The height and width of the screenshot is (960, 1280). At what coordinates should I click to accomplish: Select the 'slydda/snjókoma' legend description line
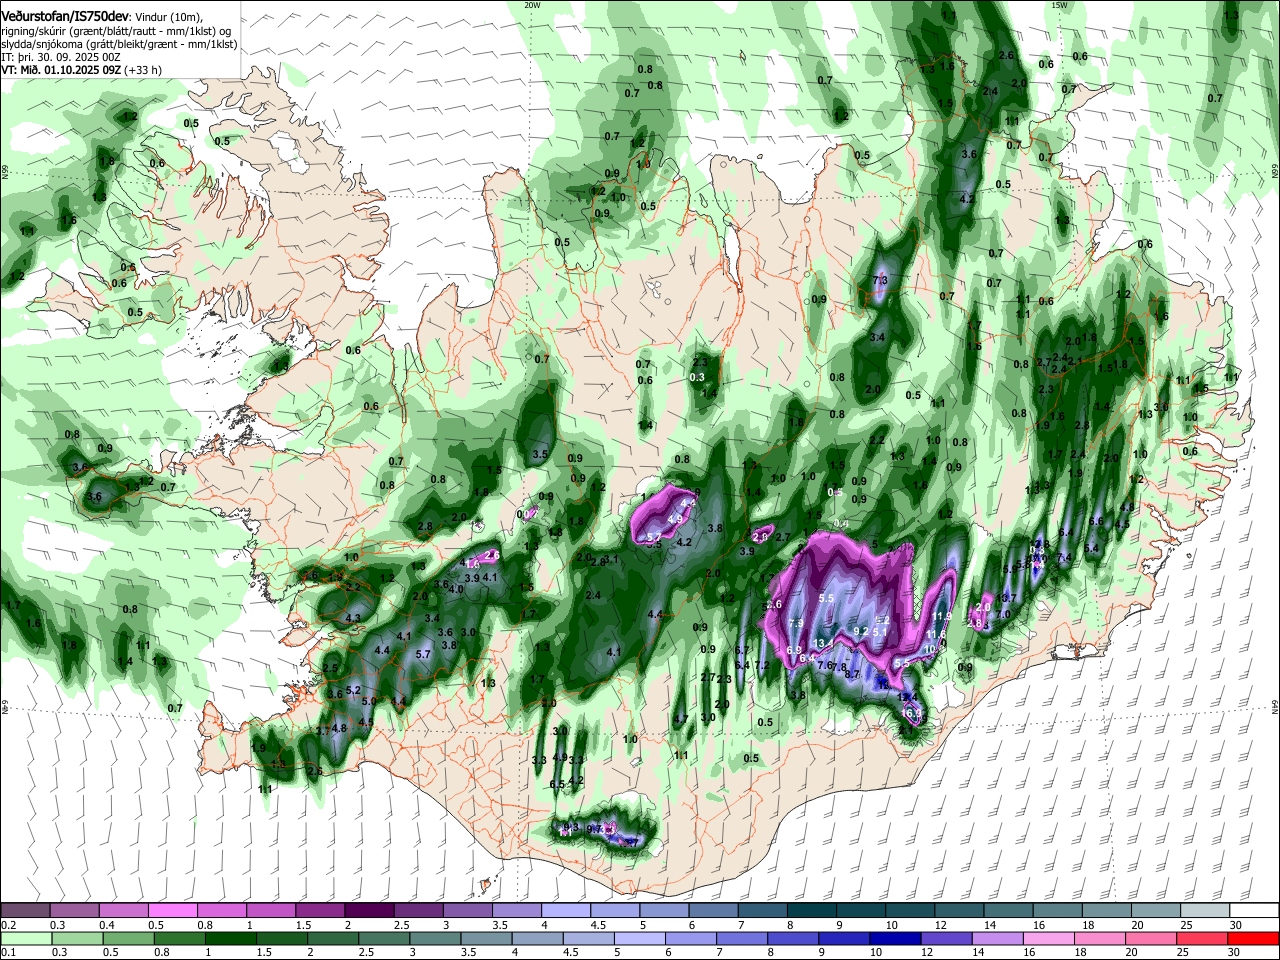(x=119, y=44)
